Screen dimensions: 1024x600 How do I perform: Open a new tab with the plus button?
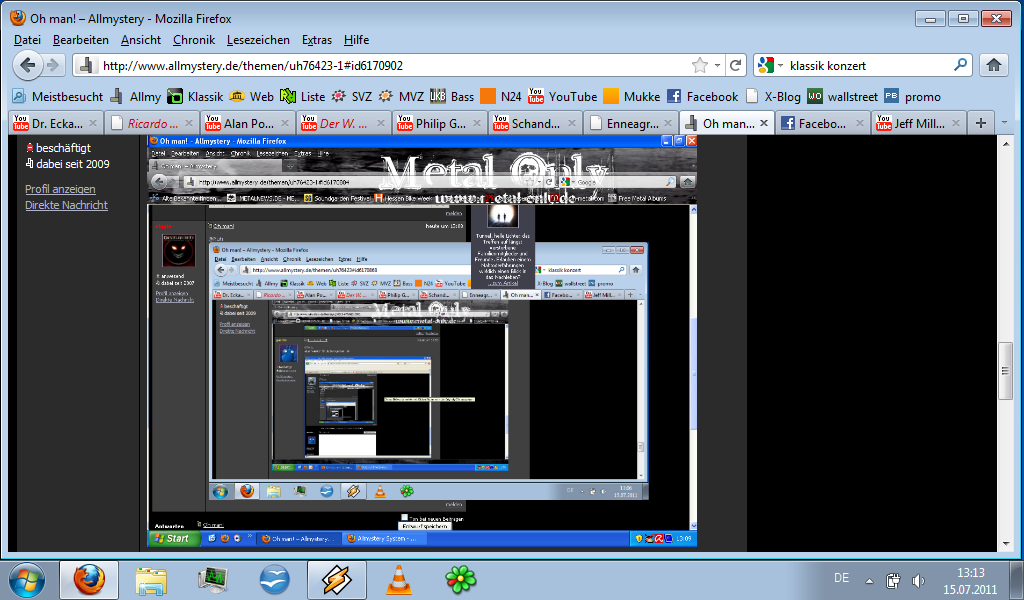(980, 123)
